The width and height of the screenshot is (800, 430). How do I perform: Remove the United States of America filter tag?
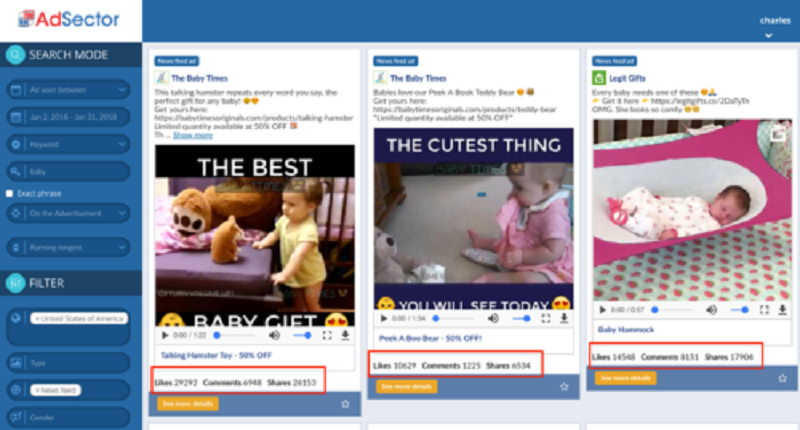37,318
